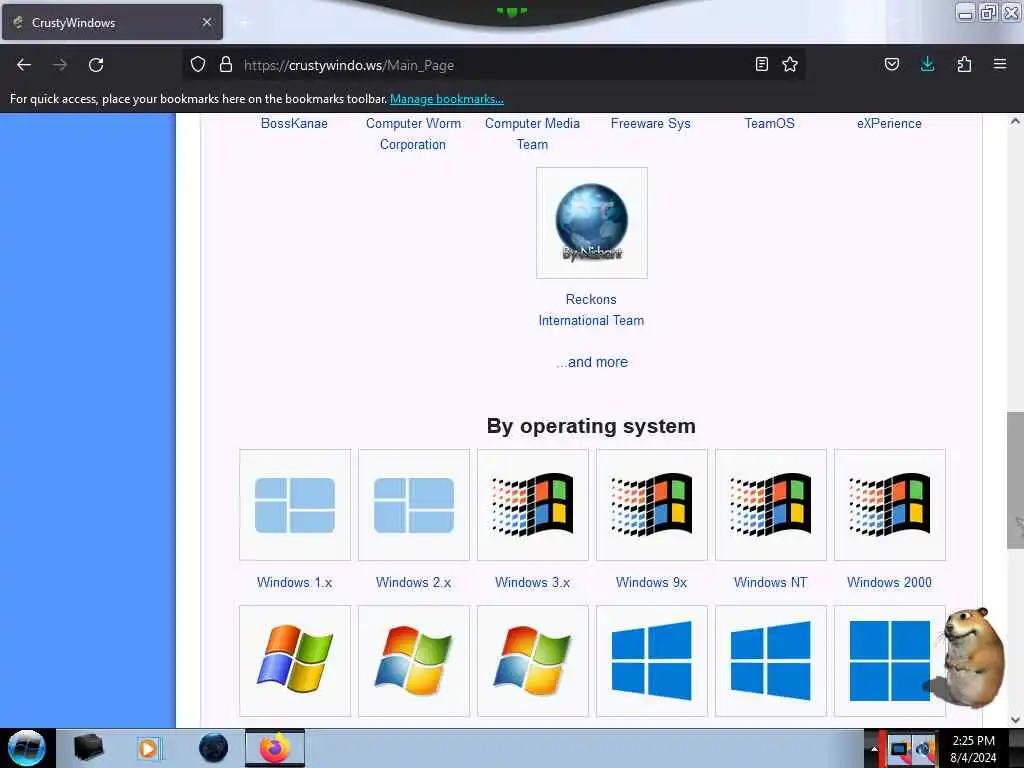The height and width of the screenshot is (768, 1024).
Task: Open the BossKanae link
Action: 294,123
